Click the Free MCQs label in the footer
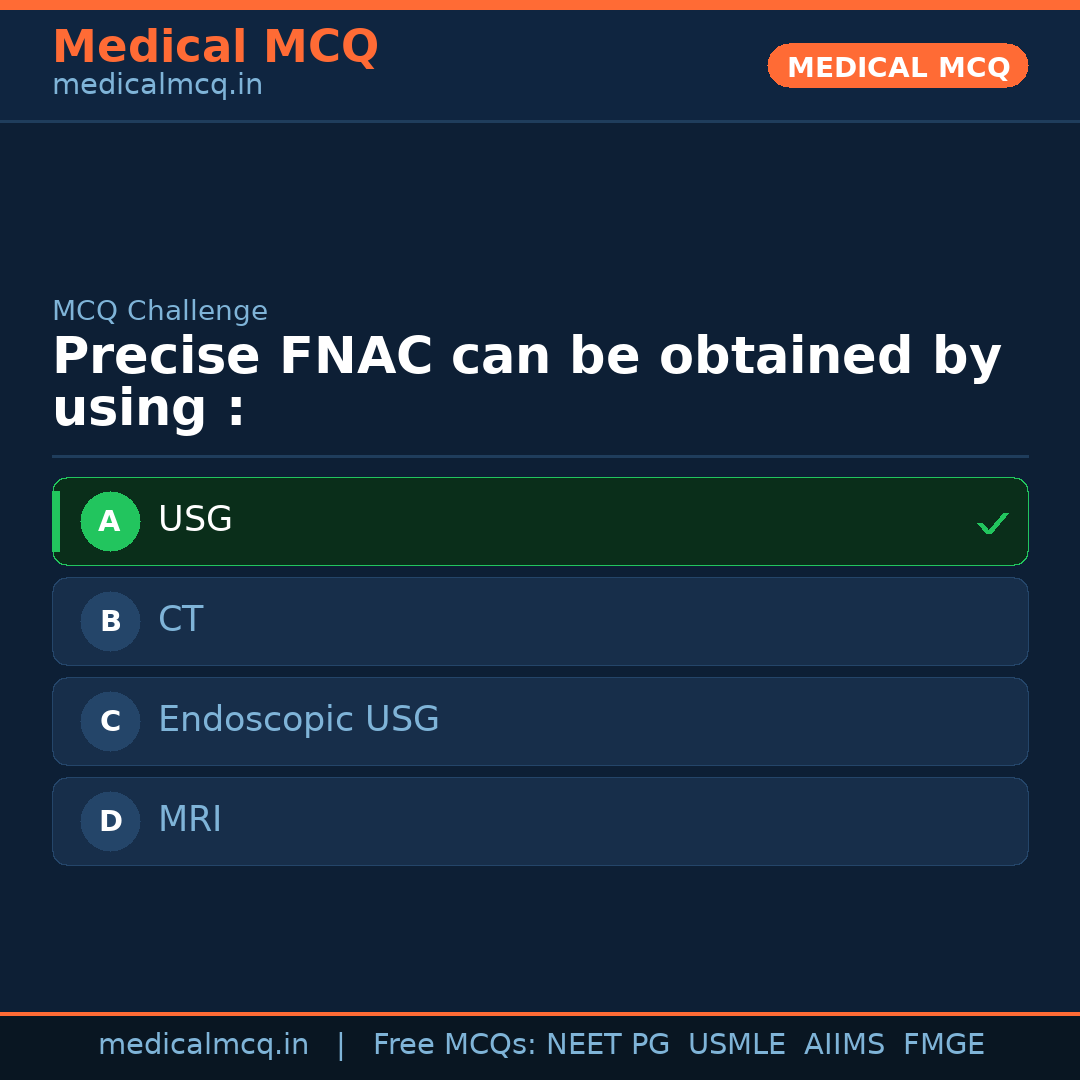This screenshot has width=1080, height=1080. coord(455,1045)
